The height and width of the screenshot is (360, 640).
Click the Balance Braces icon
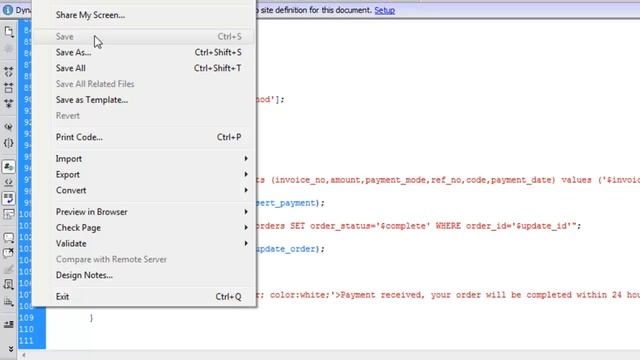[x=9, y=143]
